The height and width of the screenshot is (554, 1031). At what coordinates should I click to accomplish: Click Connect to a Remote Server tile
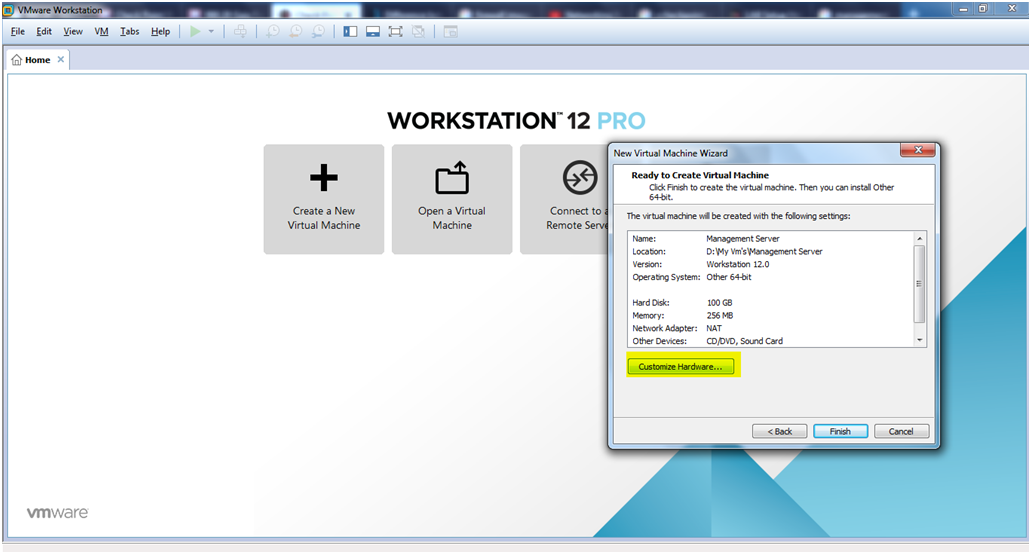564,199
